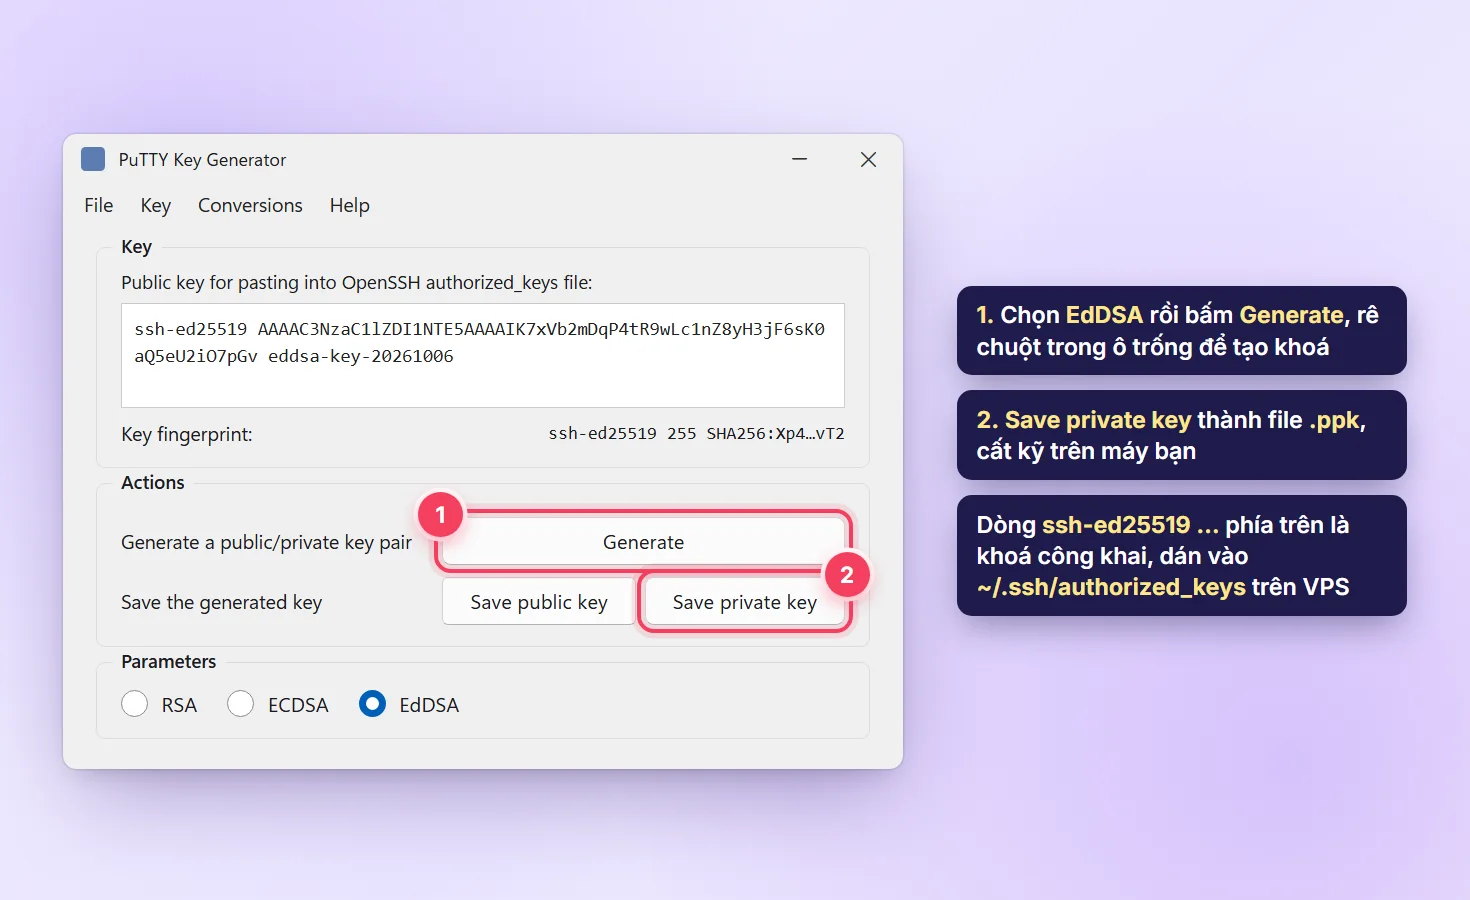Click Save public key button

pos(539,602)
